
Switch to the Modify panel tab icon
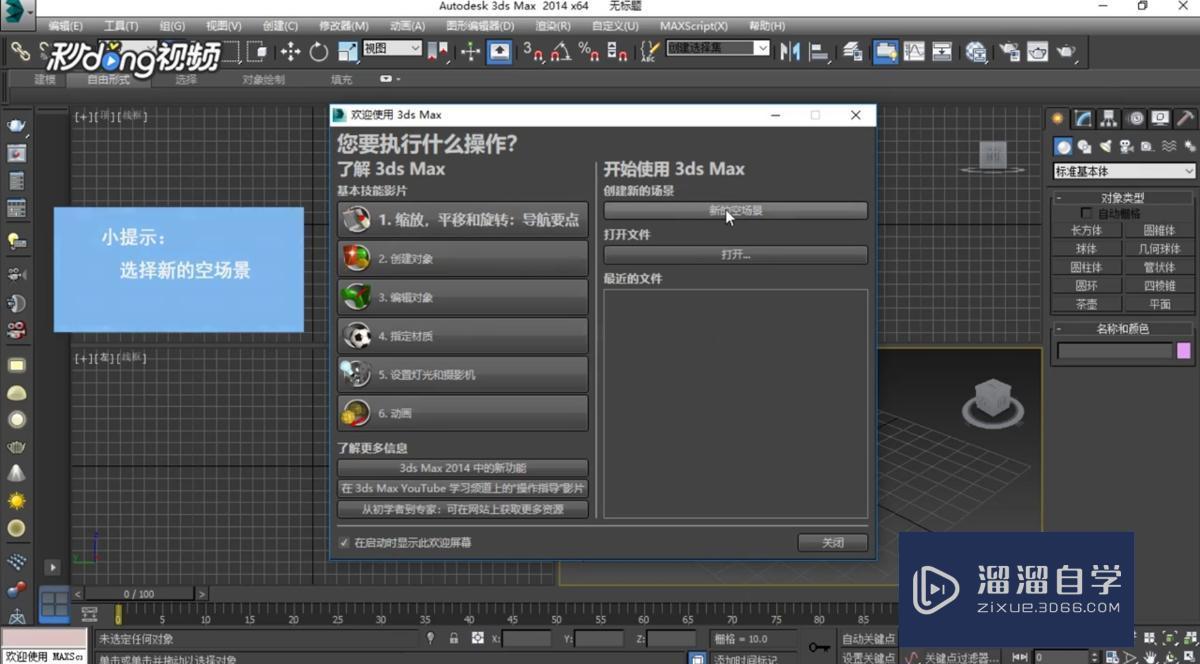(1082, 118)
